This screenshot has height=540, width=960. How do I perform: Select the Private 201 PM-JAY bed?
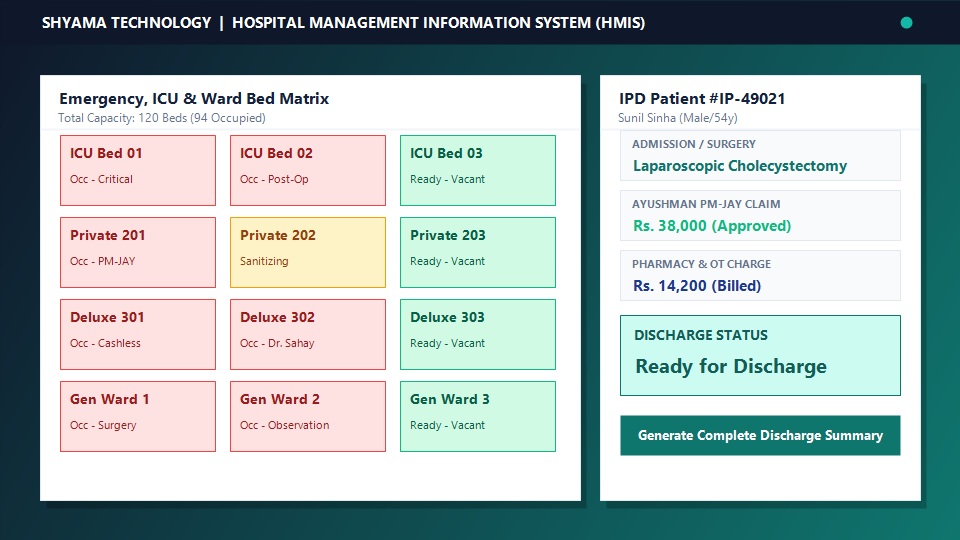[x=138, y=252]
